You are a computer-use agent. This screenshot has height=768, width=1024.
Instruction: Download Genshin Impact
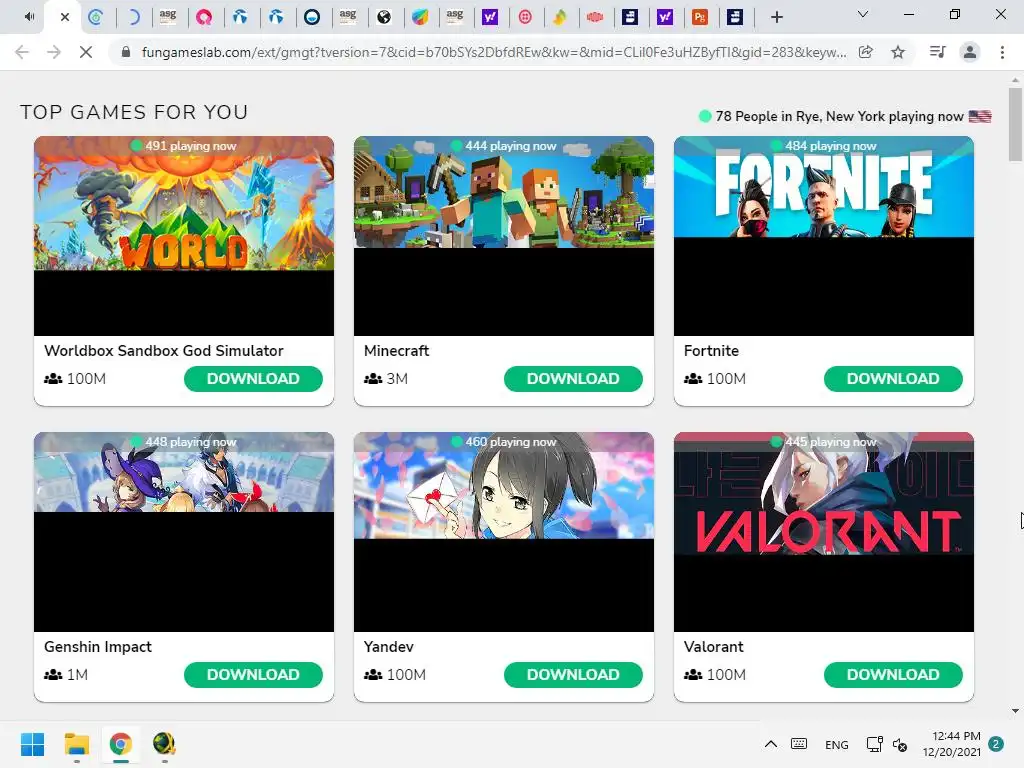[x=253, y=675]
